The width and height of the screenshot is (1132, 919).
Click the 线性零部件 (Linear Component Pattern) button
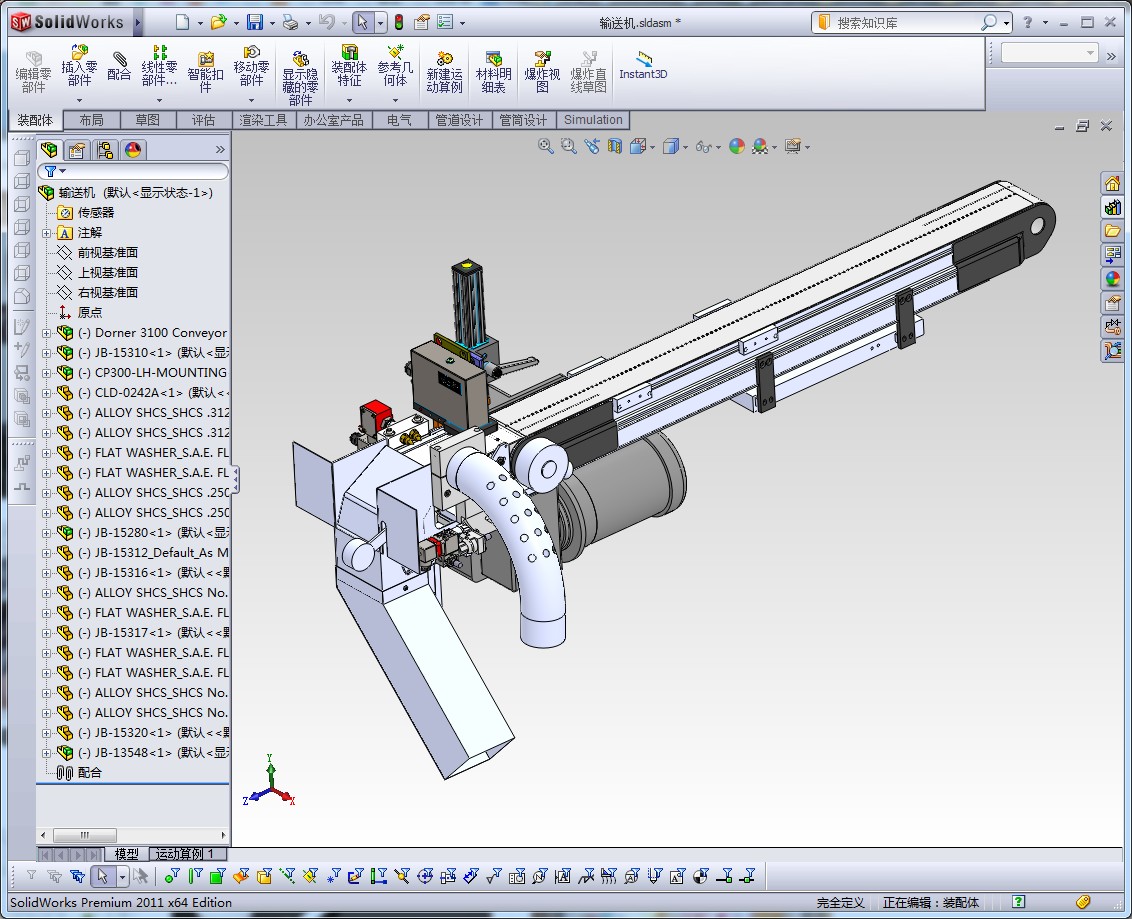click(x=160, y=66)
